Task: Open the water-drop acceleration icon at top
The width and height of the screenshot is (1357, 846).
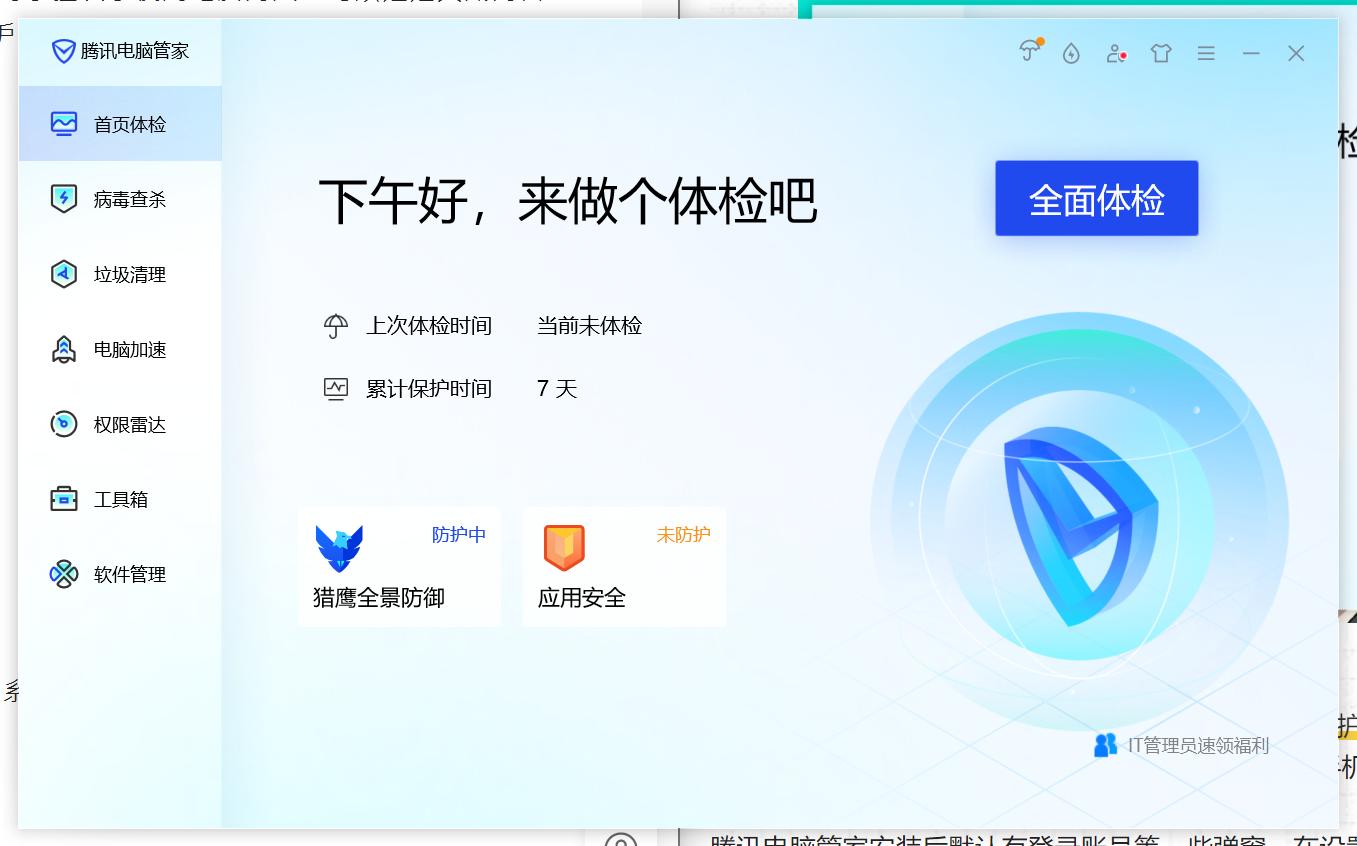Action: [1071, 53]
